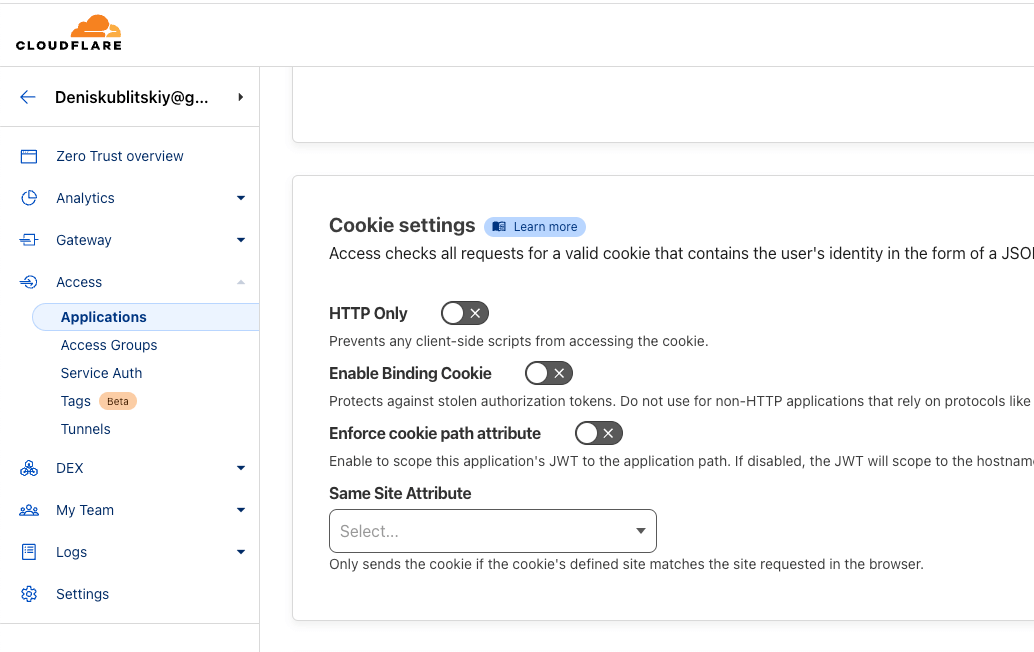Enable the HTTP Only toggle

[464, 313]
